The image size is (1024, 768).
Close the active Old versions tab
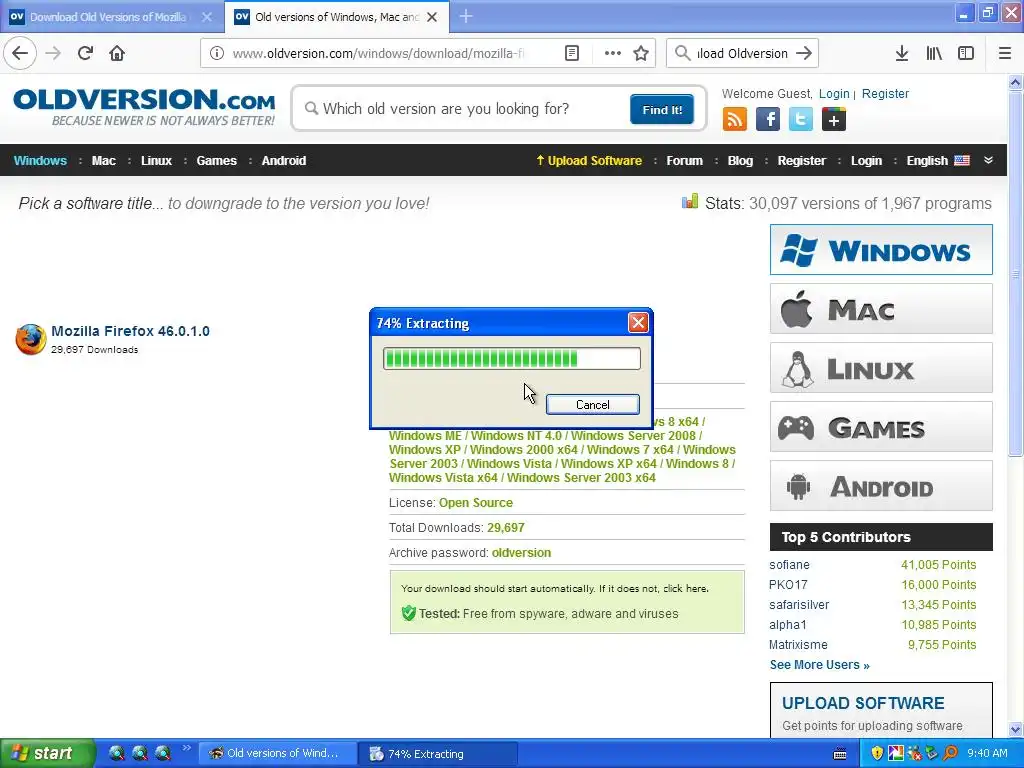click(x=432, y=17)
